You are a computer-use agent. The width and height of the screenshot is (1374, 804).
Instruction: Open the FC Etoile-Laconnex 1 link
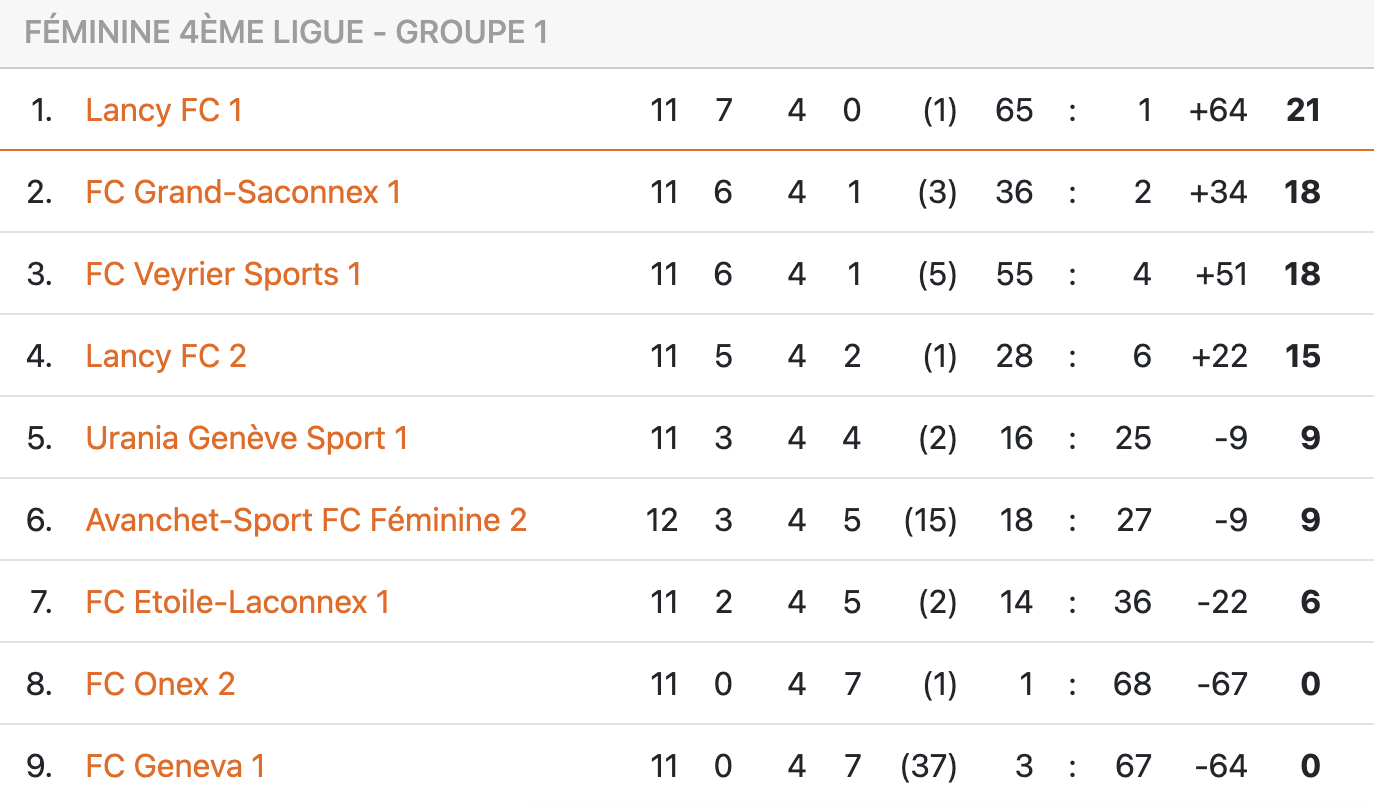(238, 602)
